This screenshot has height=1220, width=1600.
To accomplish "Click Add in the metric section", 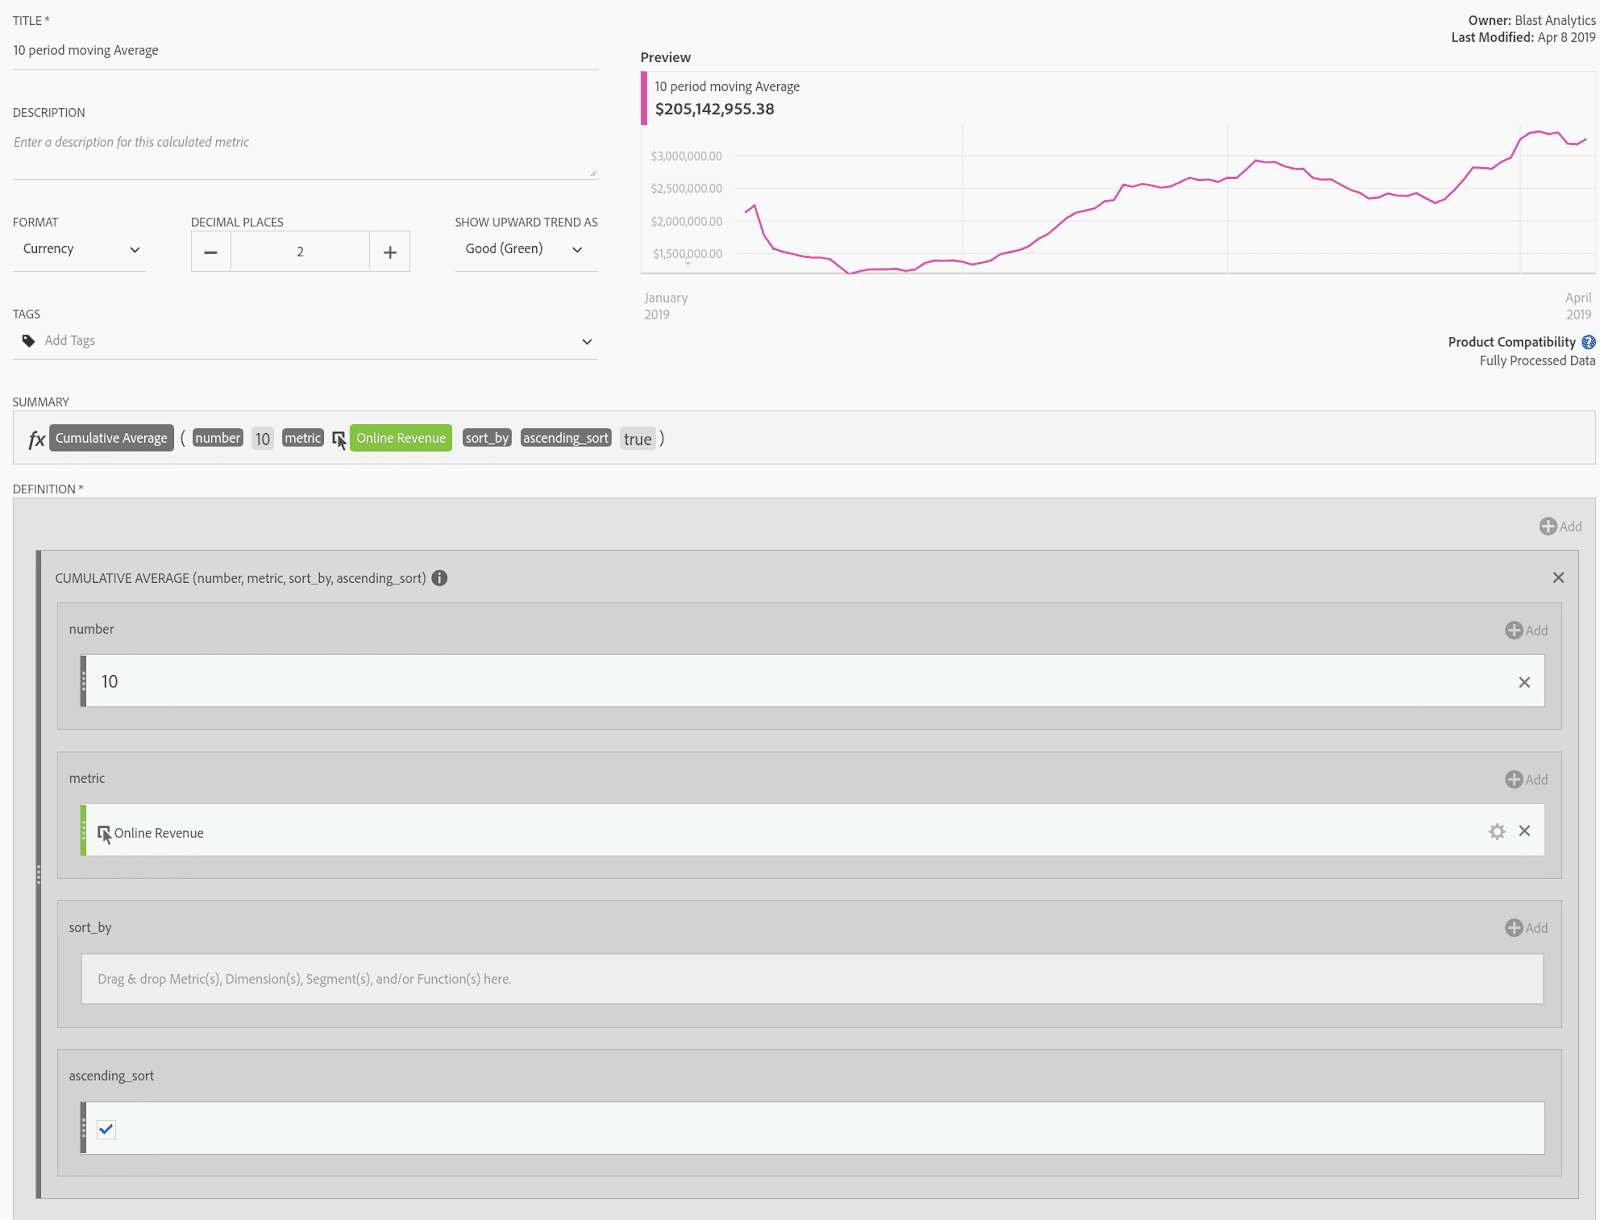I will (1526, 779).
